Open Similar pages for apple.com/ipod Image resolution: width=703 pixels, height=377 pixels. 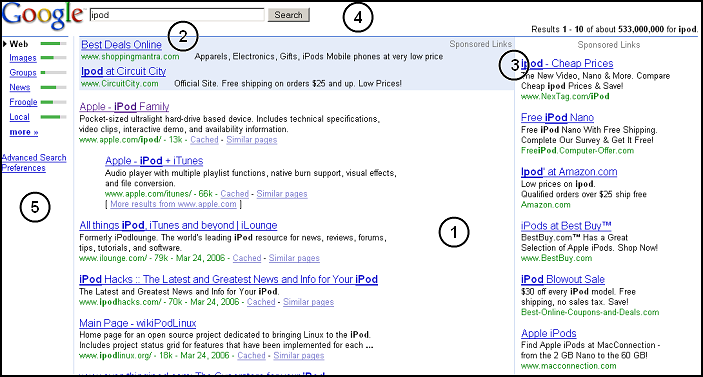[252, 140]
